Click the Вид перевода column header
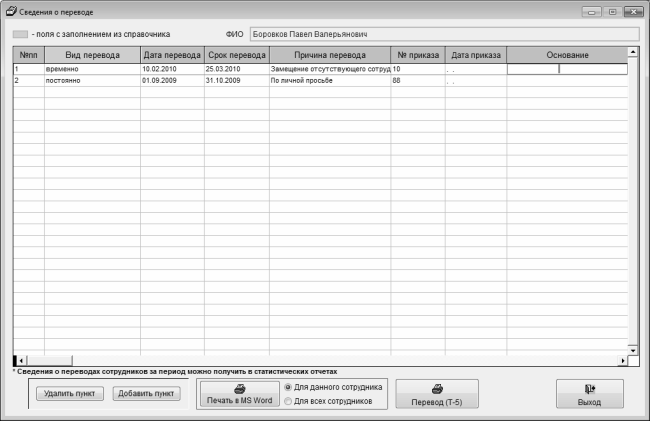Viewport: 650px width, 421px height. (x=92, y=55)
